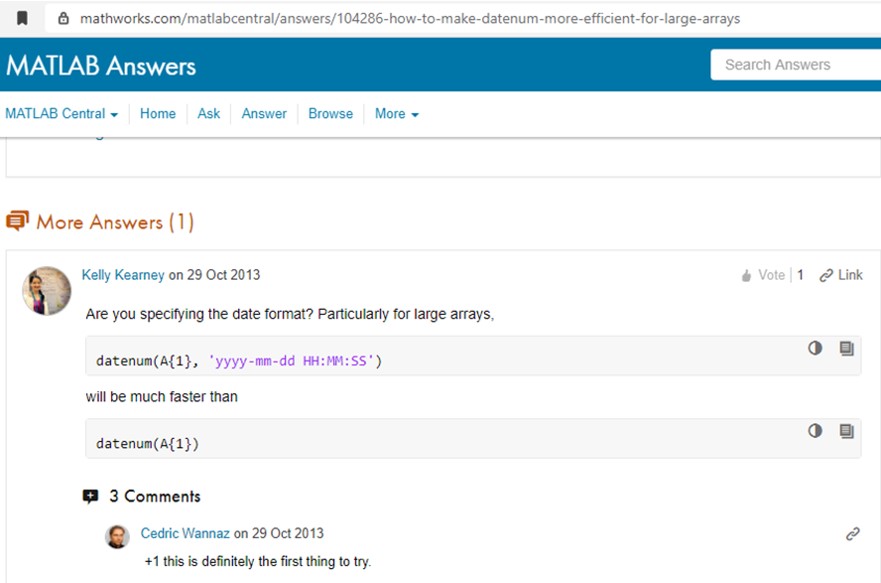This screenshot has height=583, width=881.
Task: Click into the Search Answers field
Action: [795, 65]
